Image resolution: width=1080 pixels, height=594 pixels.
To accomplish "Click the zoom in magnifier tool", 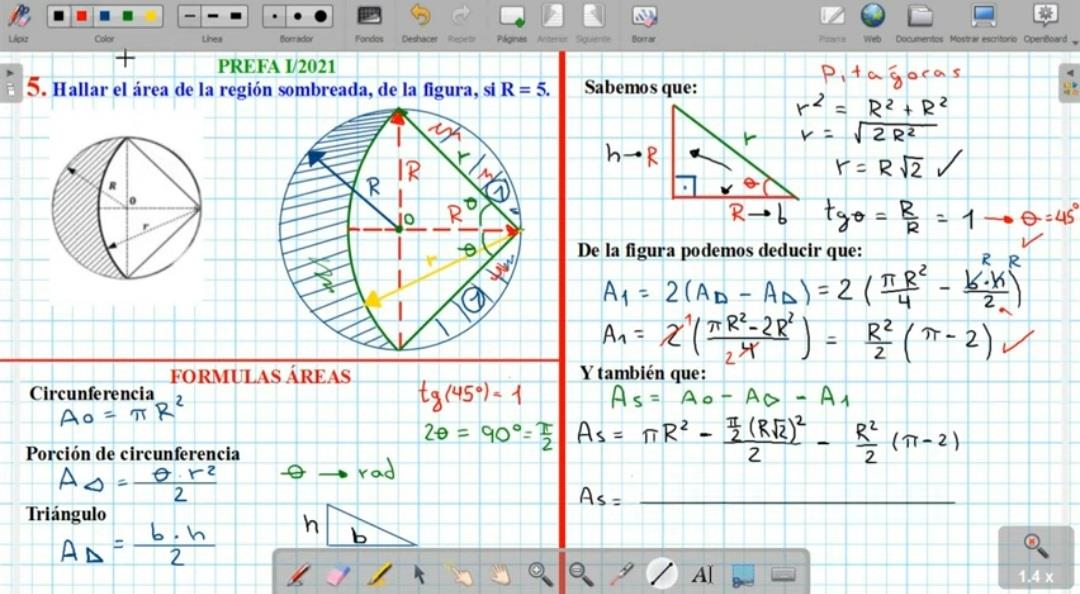I will pyautogui.click(x=540, y=574).
